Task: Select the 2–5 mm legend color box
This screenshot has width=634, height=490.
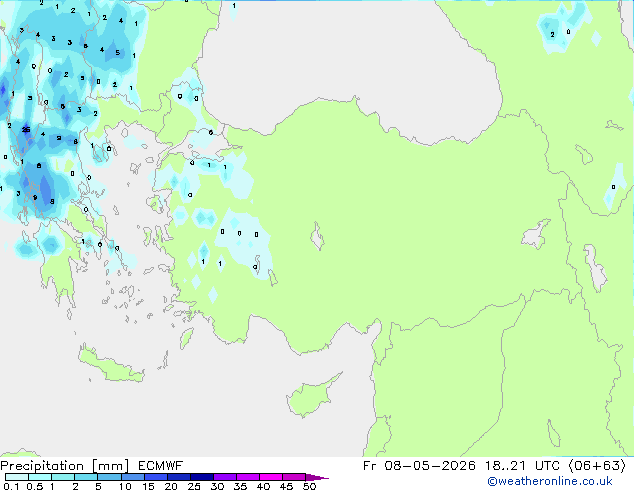Action: pyautogui.click(x=86, y=477)
